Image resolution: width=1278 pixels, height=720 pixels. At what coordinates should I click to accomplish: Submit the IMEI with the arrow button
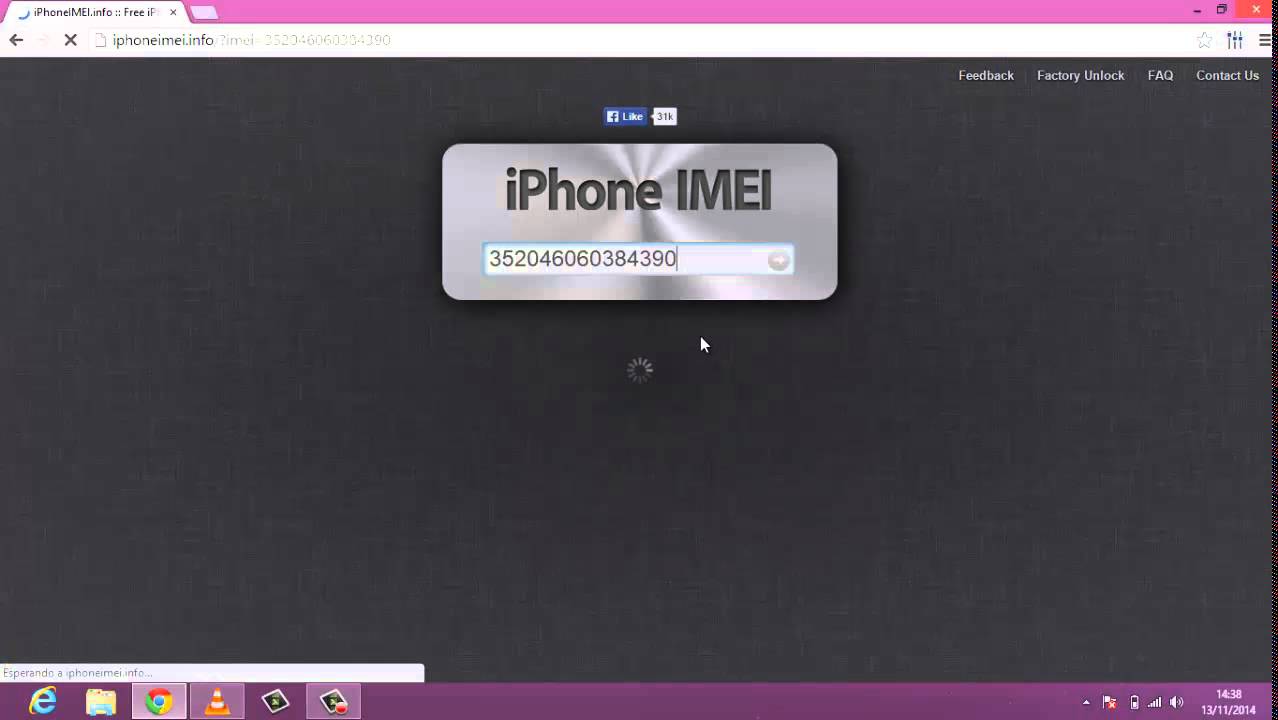coord(779,261)
